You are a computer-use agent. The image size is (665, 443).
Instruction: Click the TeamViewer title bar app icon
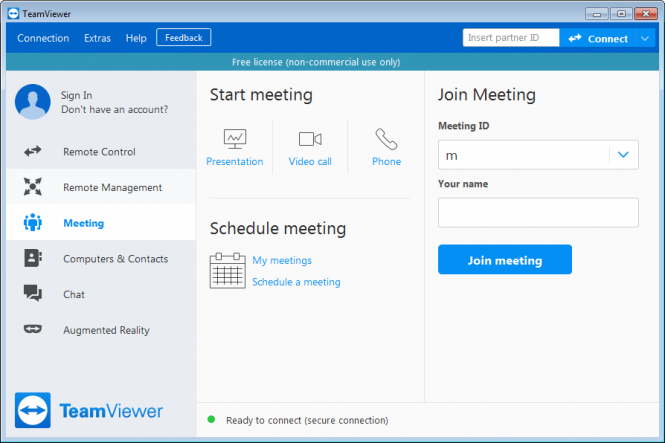click(x=13, y=14)
